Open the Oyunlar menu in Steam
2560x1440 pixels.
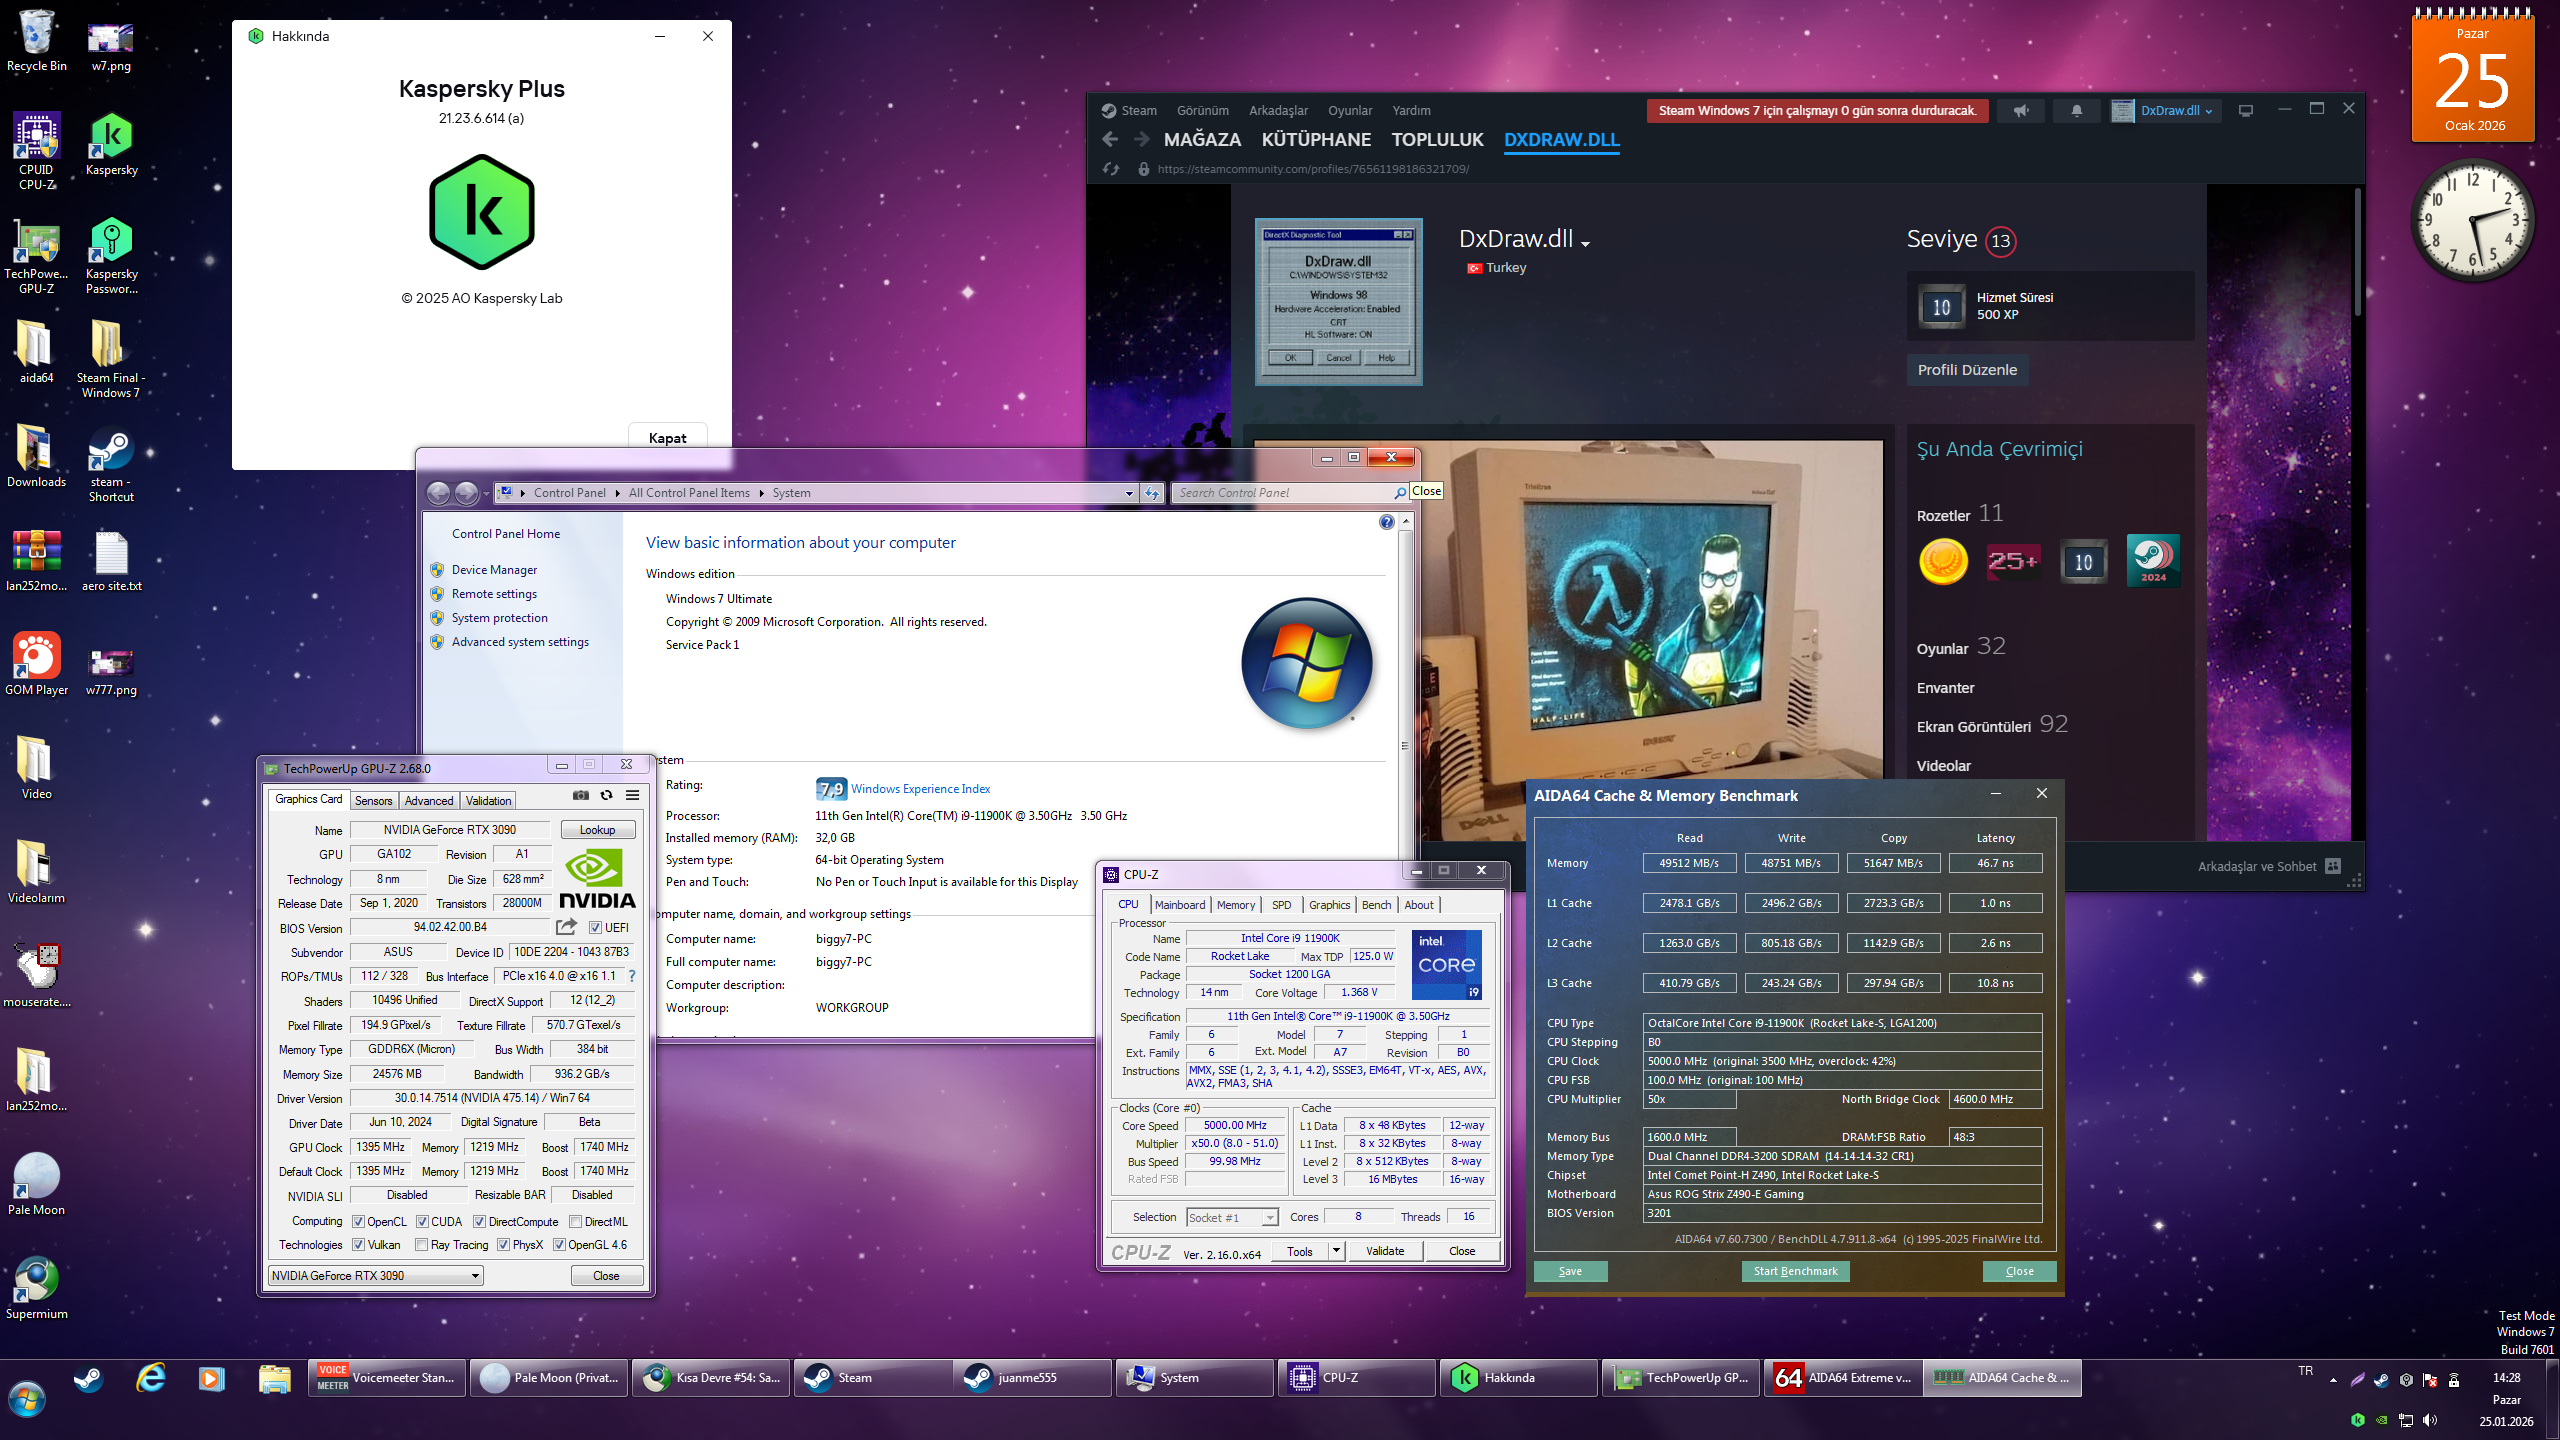[x=1350, y=111]
